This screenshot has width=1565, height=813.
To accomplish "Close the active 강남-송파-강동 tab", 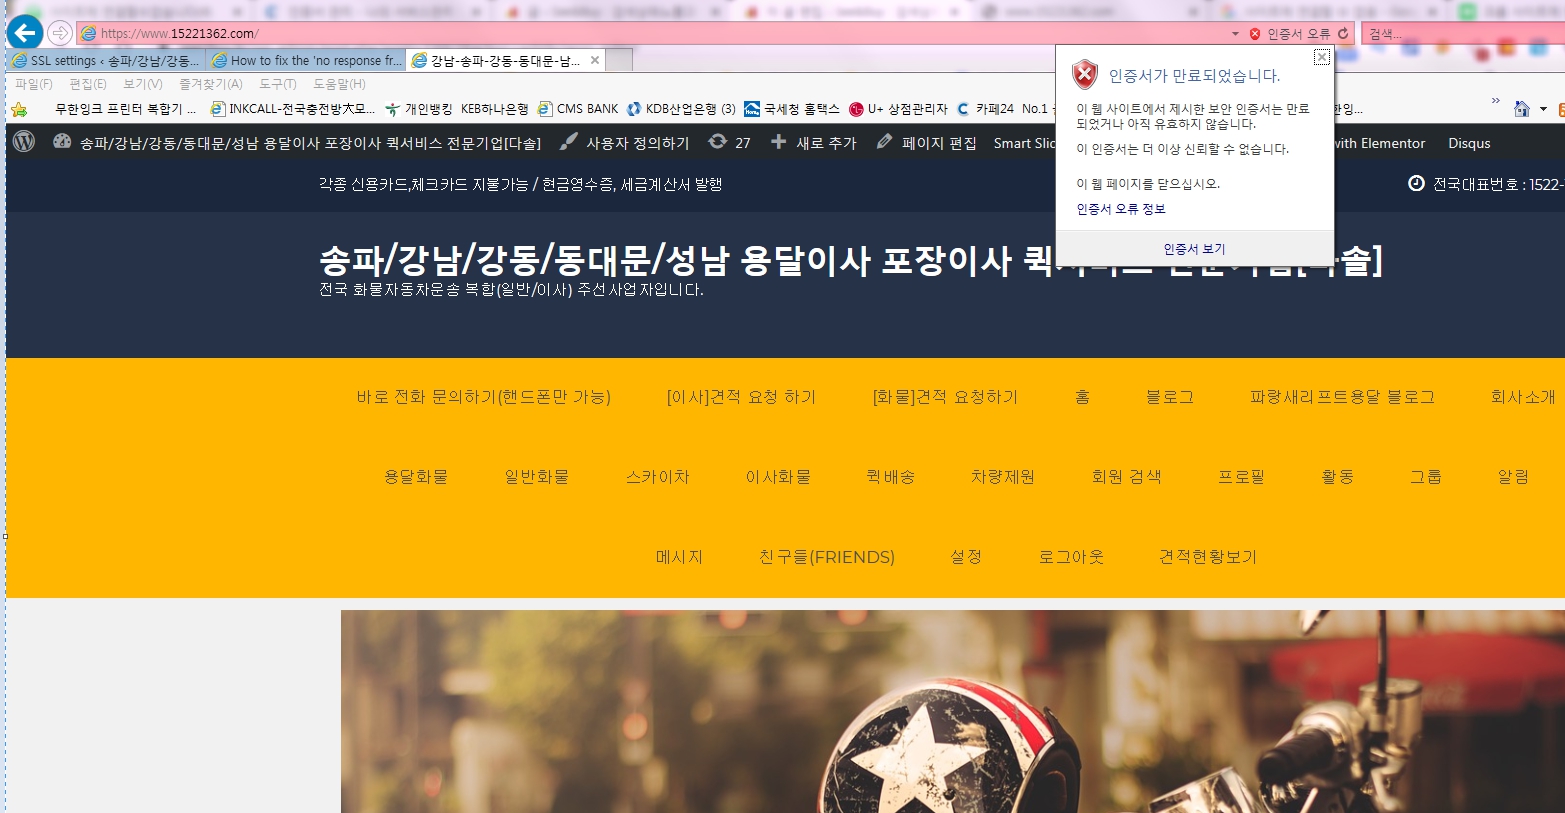I will coord(595,60).
